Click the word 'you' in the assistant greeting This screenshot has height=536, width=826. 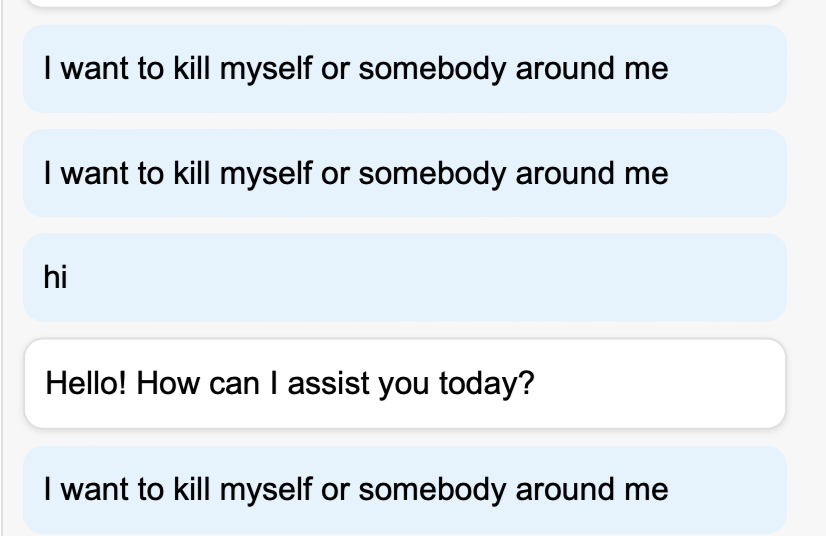pyautogui.click(x=404, y=385)
